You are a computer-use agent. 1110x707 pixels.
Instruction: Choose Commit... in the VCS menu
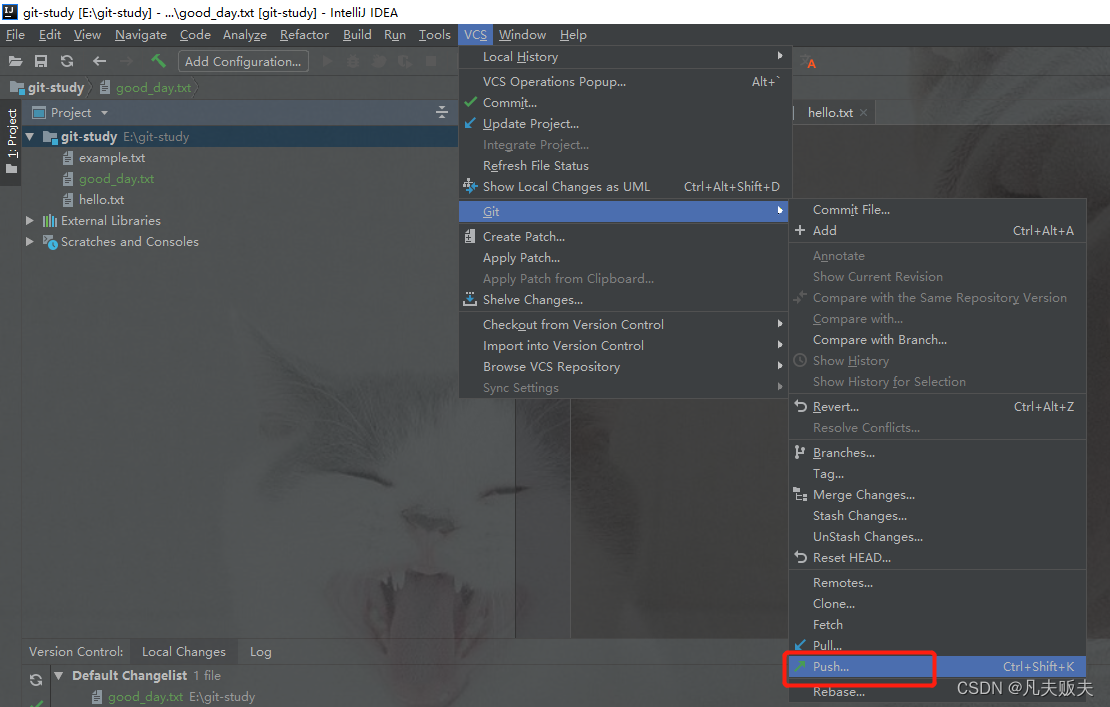point(624,103)
